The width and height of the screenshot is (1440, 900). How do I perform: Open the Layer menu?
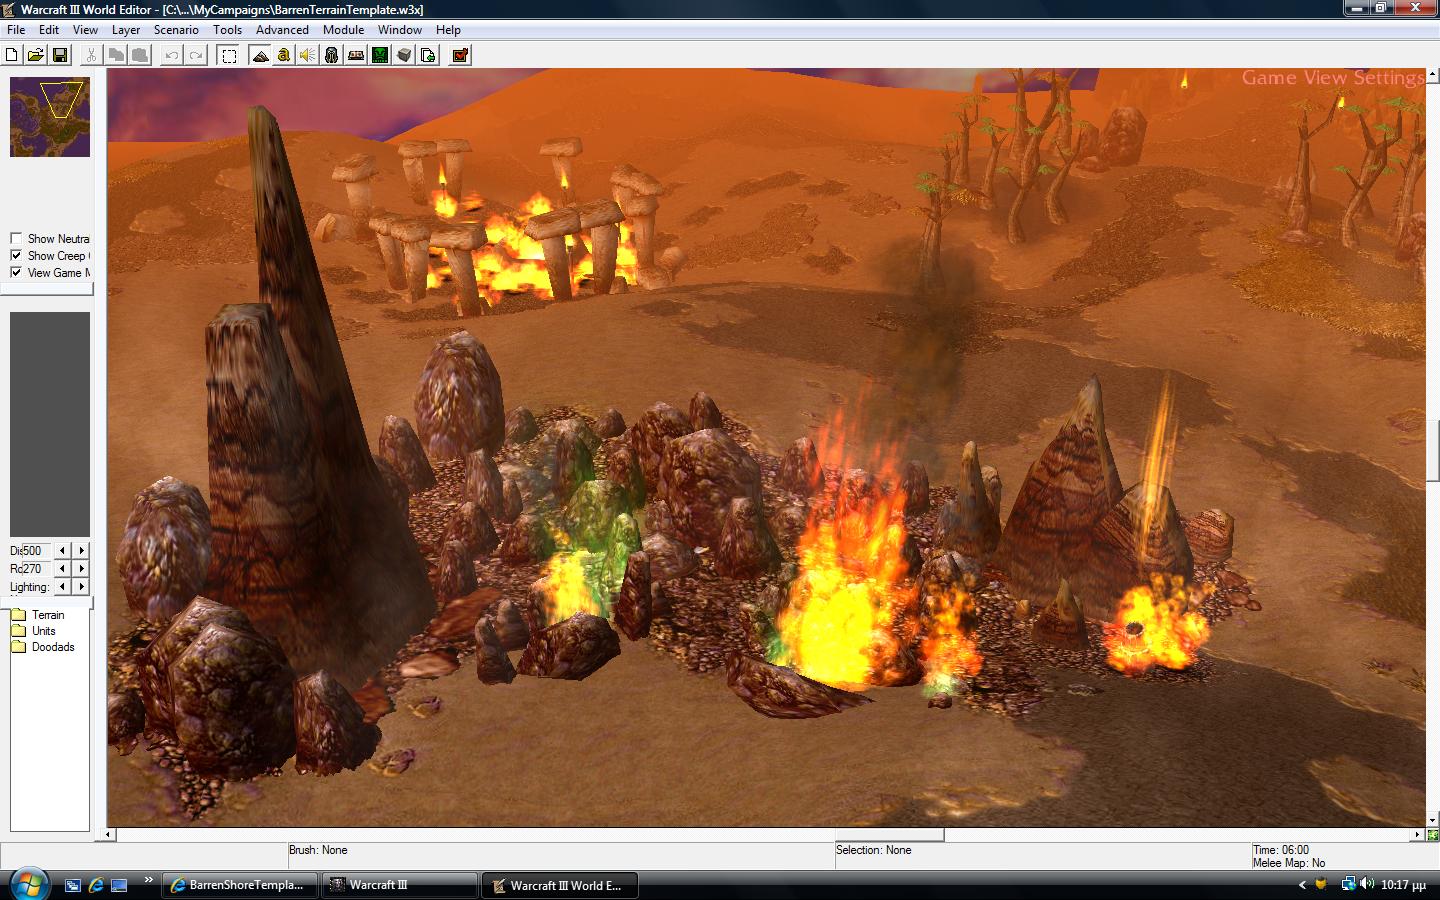click(126, 30)
